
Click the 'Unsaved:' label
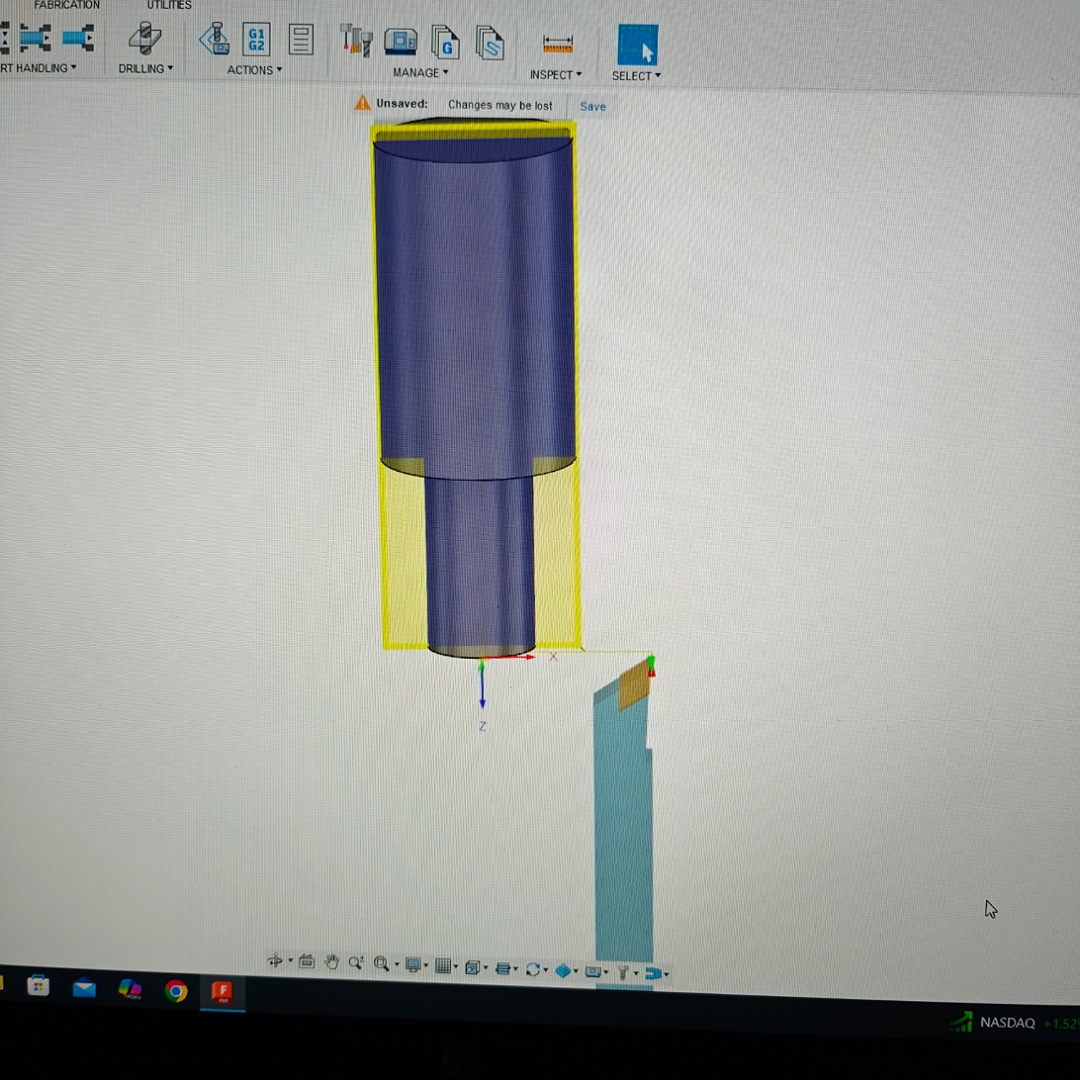point(402,104)
